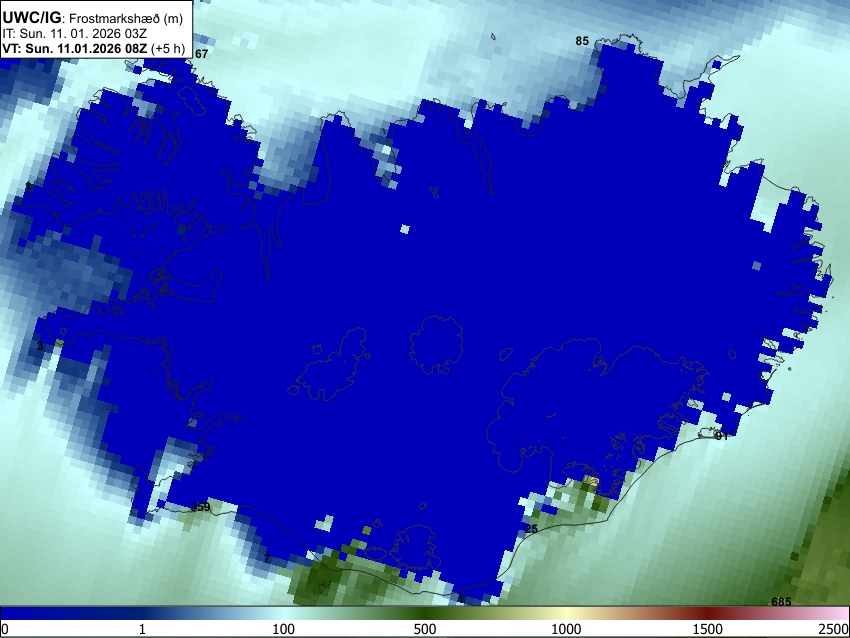This screenshot has height=638, width=850.
Task: Select the Frostmarkshæð (m) label
Action: pyautogui.click(x=126, y=18)
